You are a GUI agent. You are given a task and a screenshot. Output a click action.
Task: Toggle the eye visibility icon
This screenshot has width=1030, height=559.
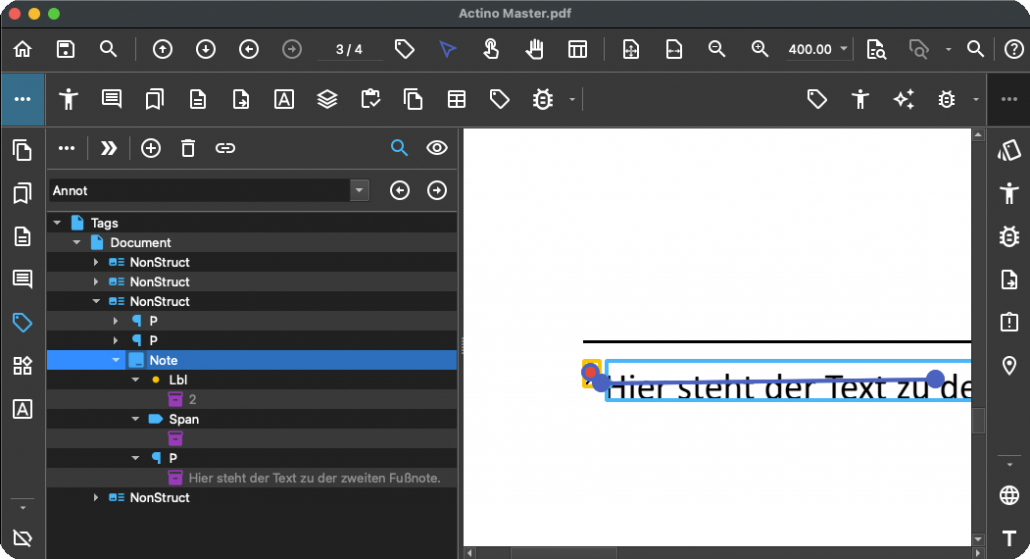coord(436,148)
